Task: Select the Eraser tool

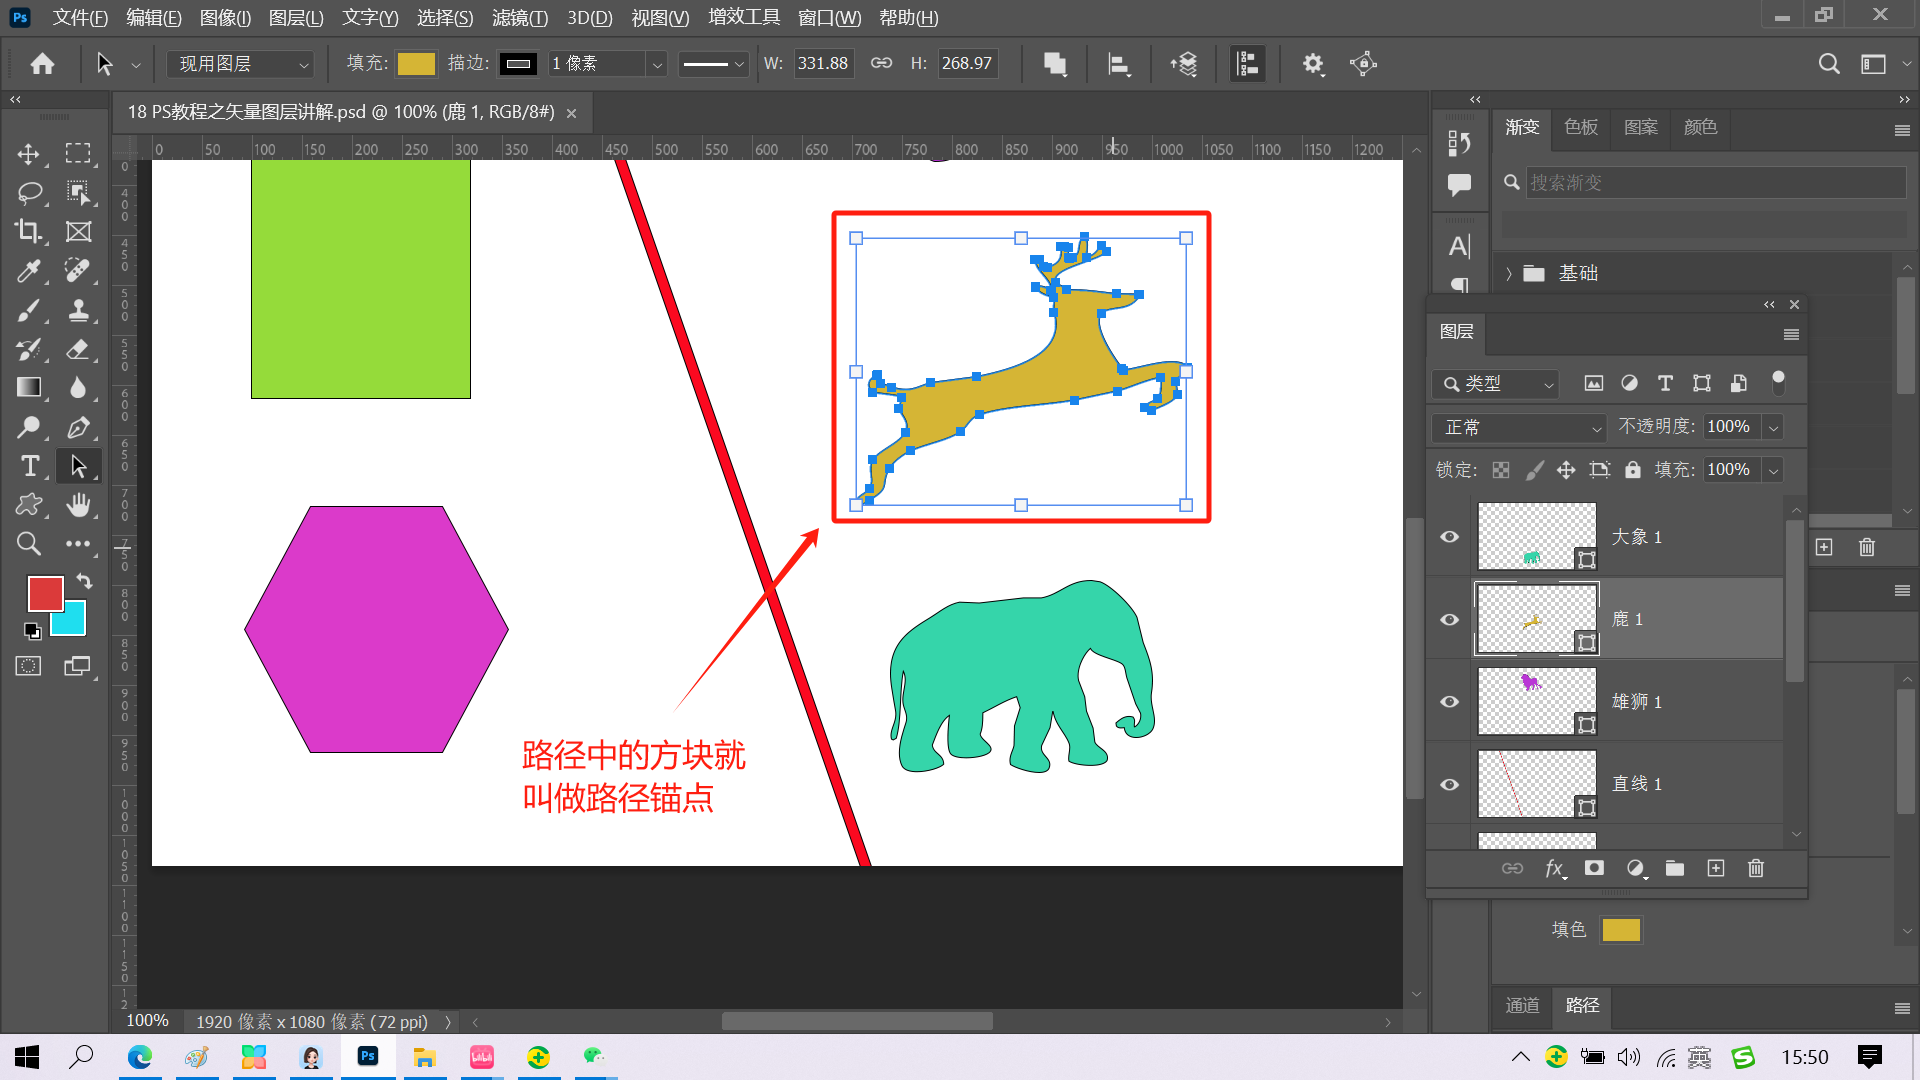Action: click(78, 349)
